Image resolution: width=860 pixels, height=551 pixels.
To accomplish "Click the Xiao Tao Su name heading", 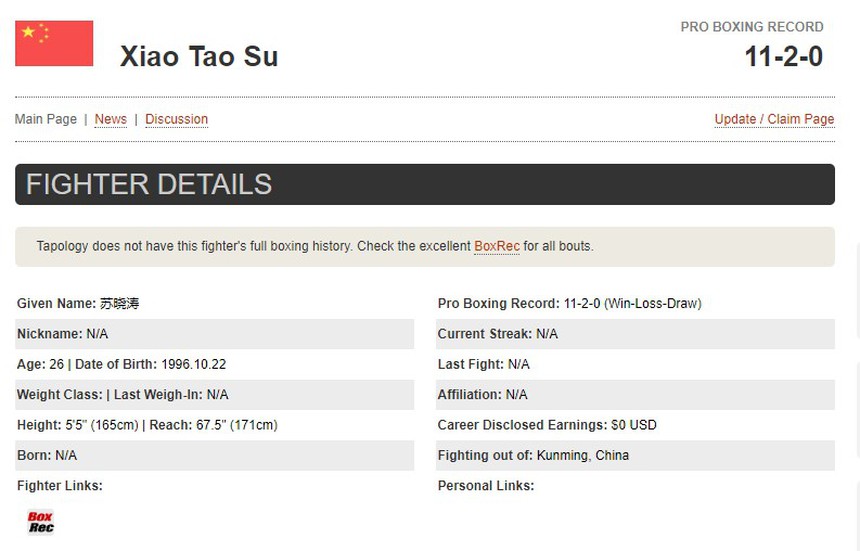I will click(x=199, y=56).
